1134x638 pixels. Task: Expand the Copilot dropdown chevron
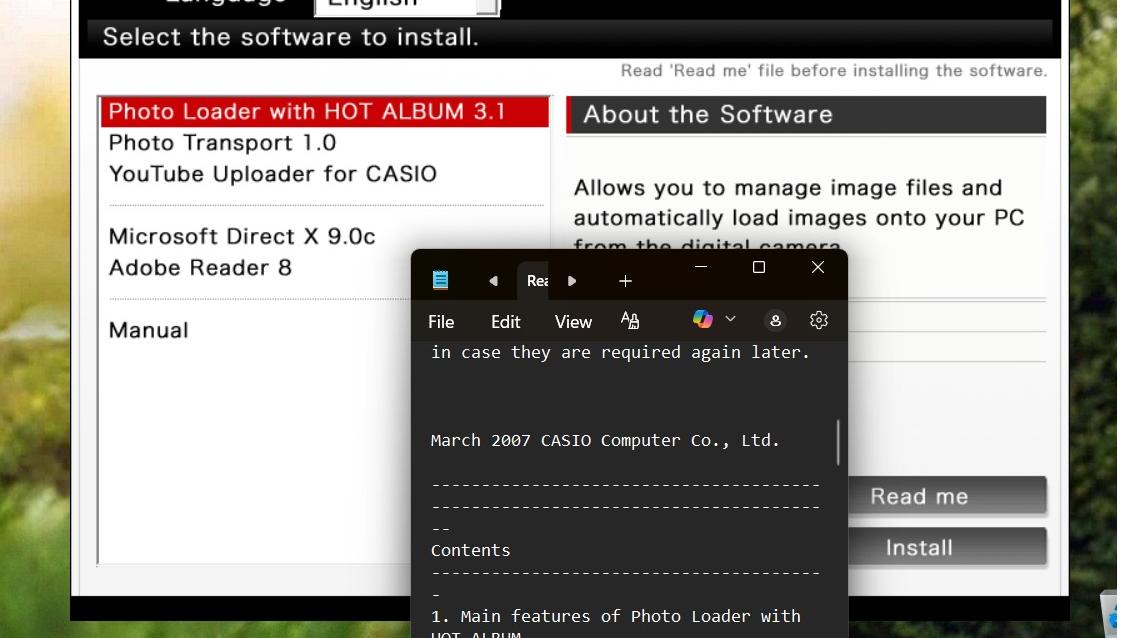click(730, 319)
